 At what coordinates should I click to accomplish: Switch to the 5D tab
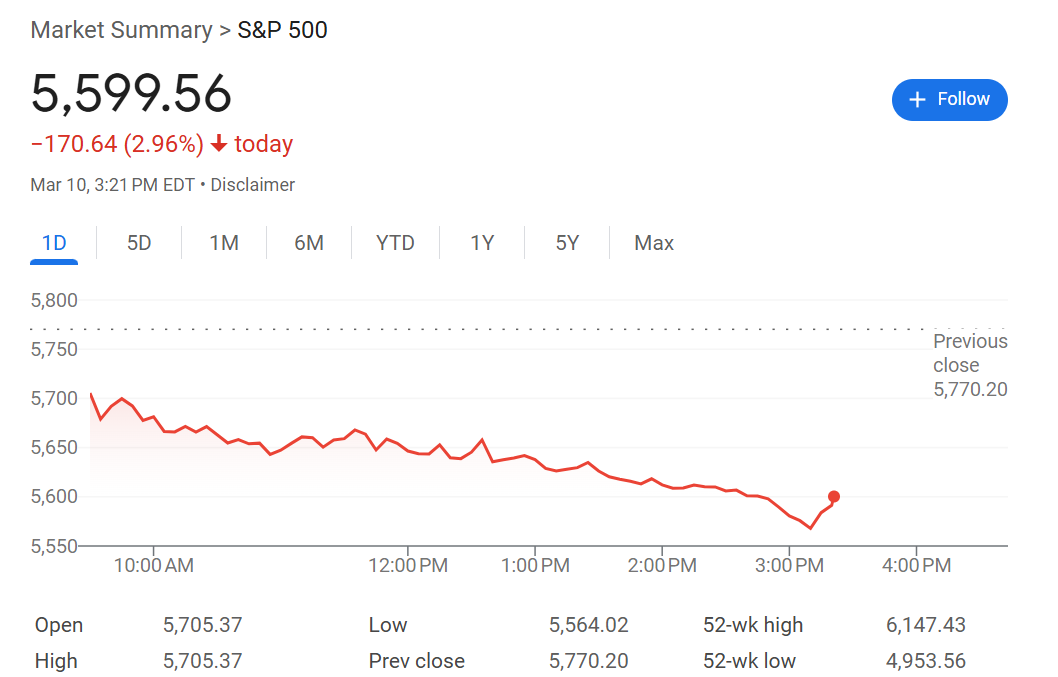pyautogui.click(x=139, y=243)
